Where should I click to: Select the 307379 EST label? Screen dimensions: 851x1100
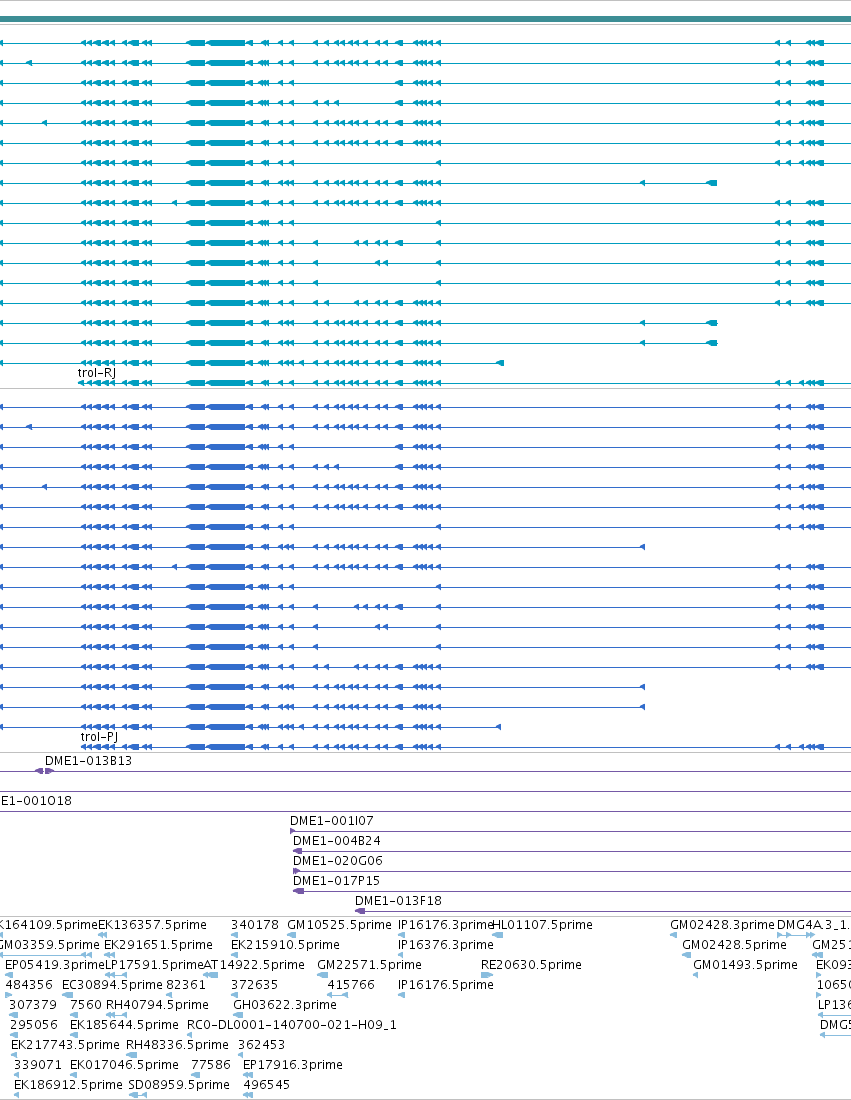tap(33, 1005)
